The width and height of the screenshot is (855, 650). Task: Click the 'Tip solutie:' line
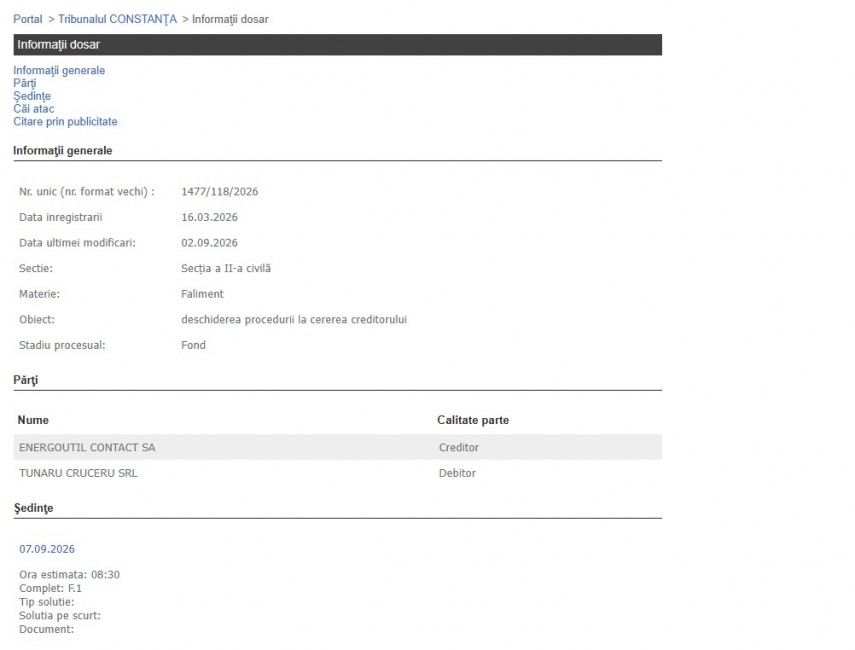[x=46, y=601]
